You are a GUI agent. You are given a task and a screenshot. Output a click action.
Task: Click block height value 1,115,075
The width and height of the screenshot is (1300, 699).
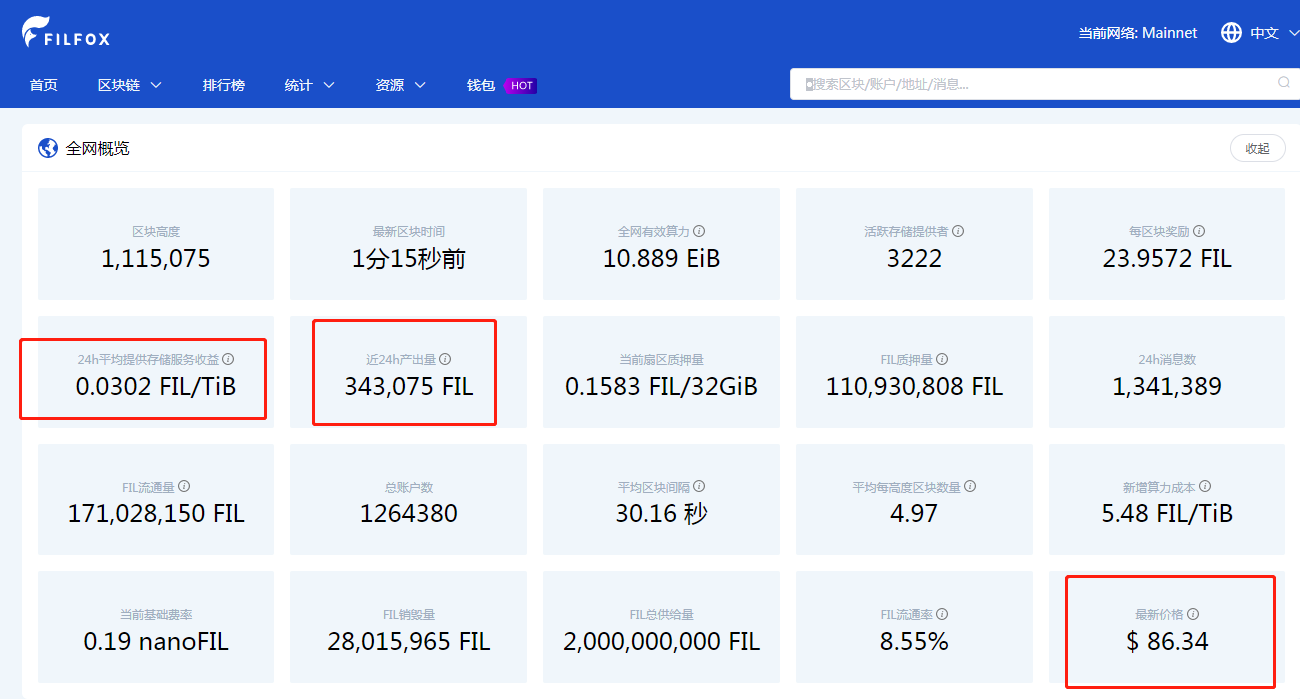point(156,259)
